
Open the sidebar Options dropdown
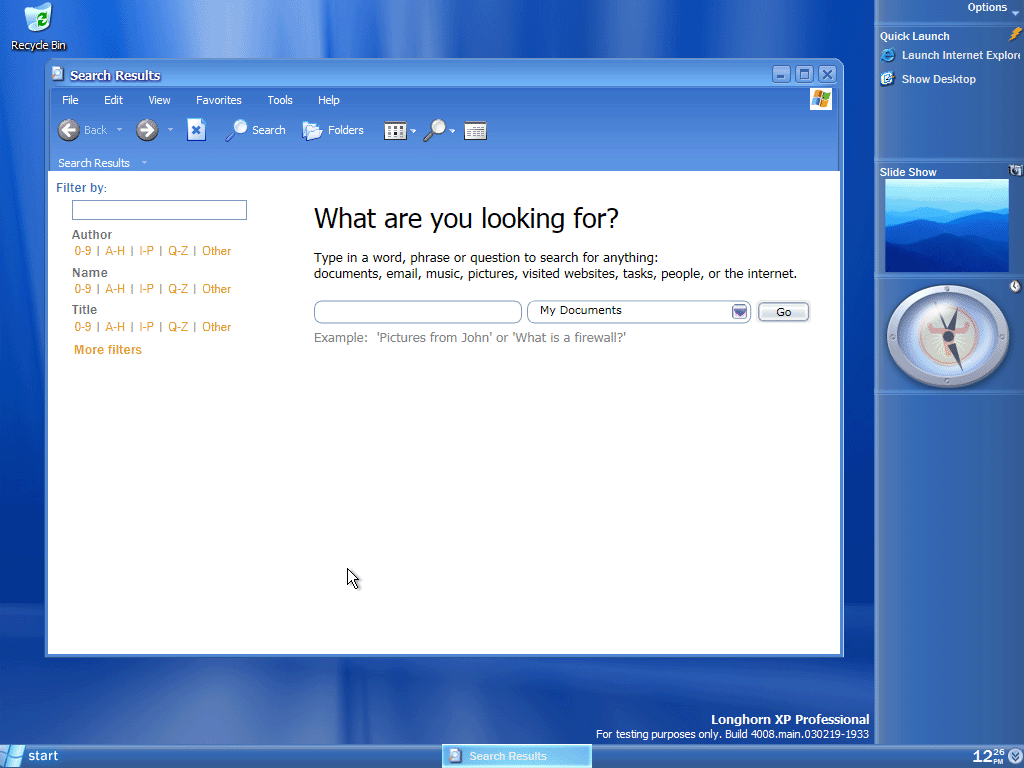pyautogui.click(x=993, y=8)
